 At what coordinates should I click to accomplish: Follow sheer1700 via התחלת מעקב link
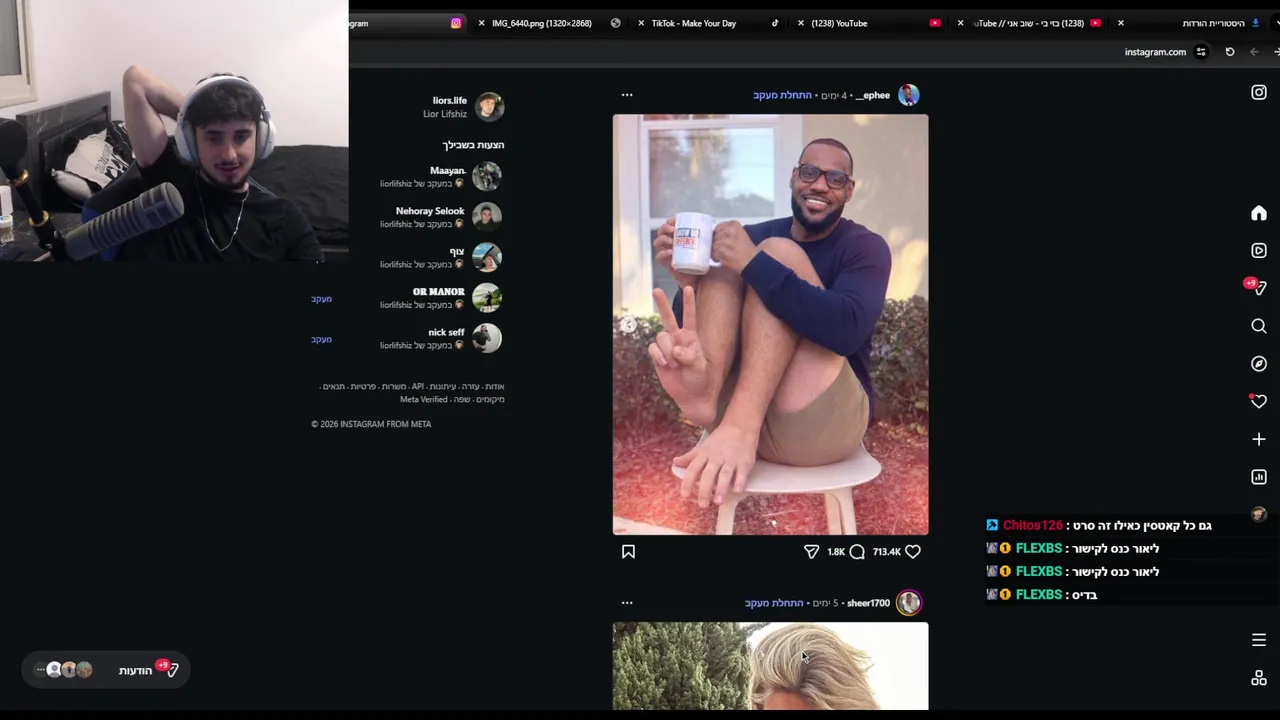click(x=774, y=603)
